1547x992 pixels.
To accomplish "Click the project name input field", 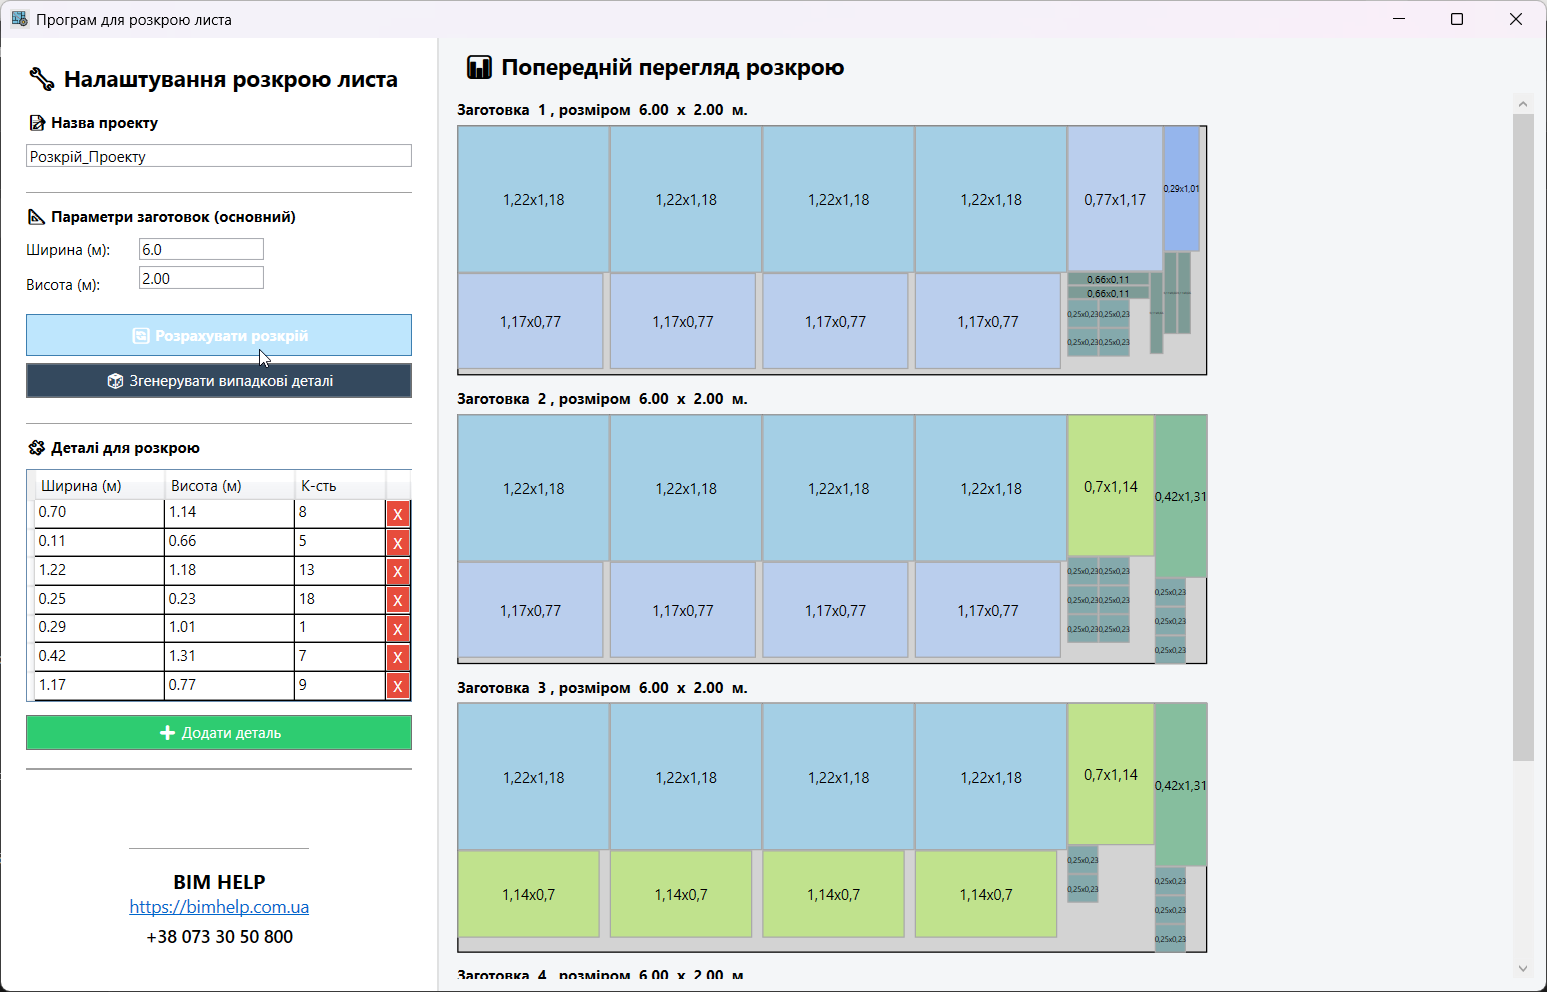I will 219,156.
